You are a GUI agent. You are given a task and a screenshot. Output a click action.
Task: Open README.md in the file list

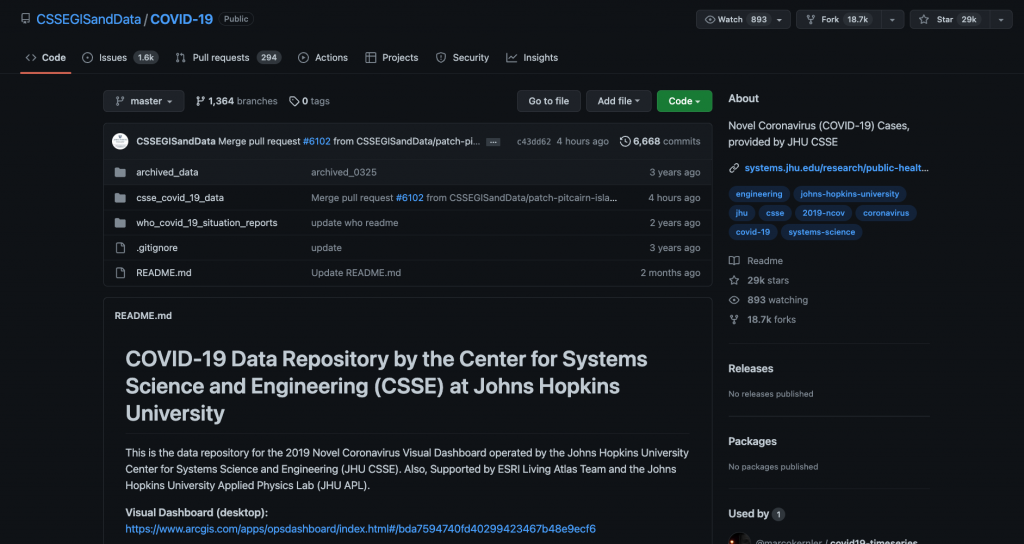164,273
